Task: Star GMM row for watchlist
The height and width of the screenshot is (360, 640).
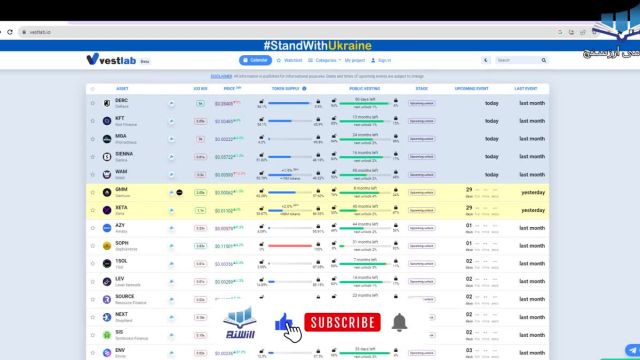Action: 93,192
